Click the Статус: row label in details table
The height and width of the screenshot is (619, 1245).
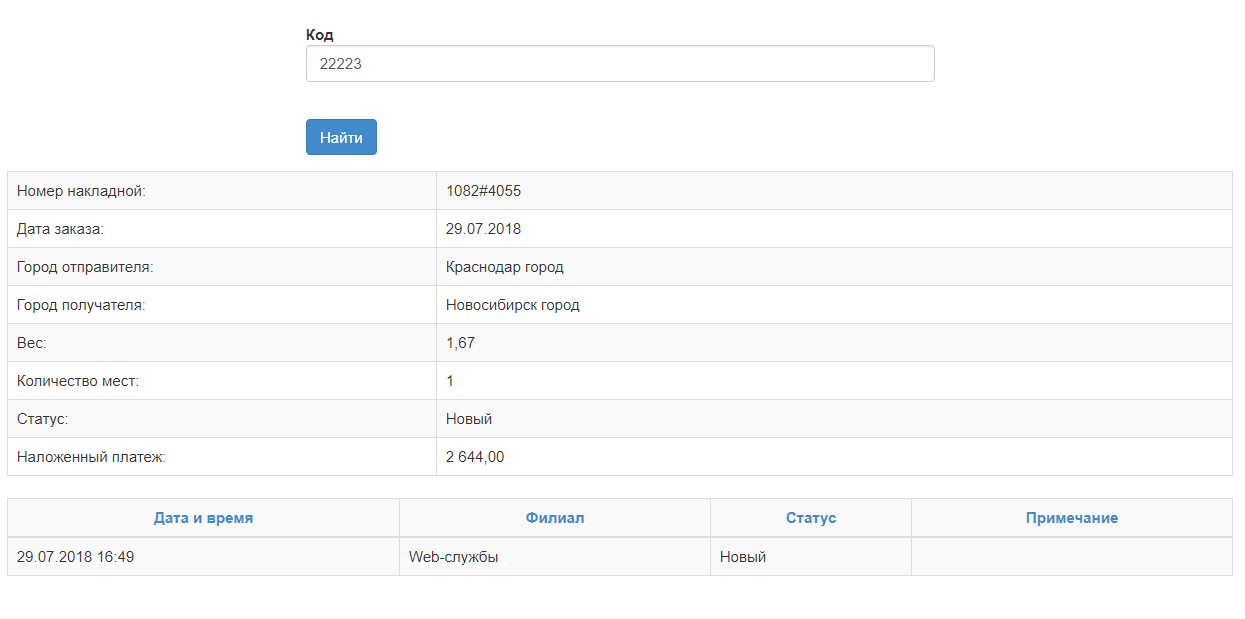tap(42, 419)
